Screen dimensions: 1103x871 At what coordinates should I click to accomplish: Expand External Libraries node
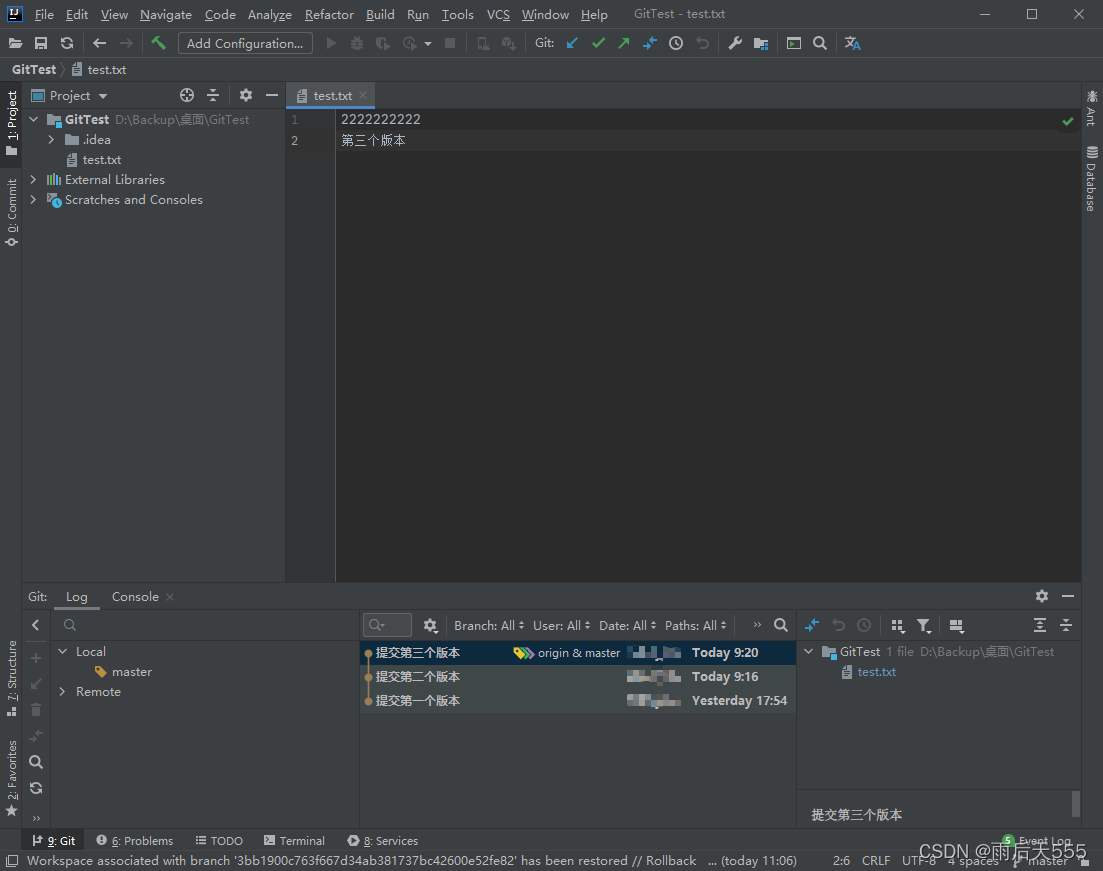click(33, 179)
